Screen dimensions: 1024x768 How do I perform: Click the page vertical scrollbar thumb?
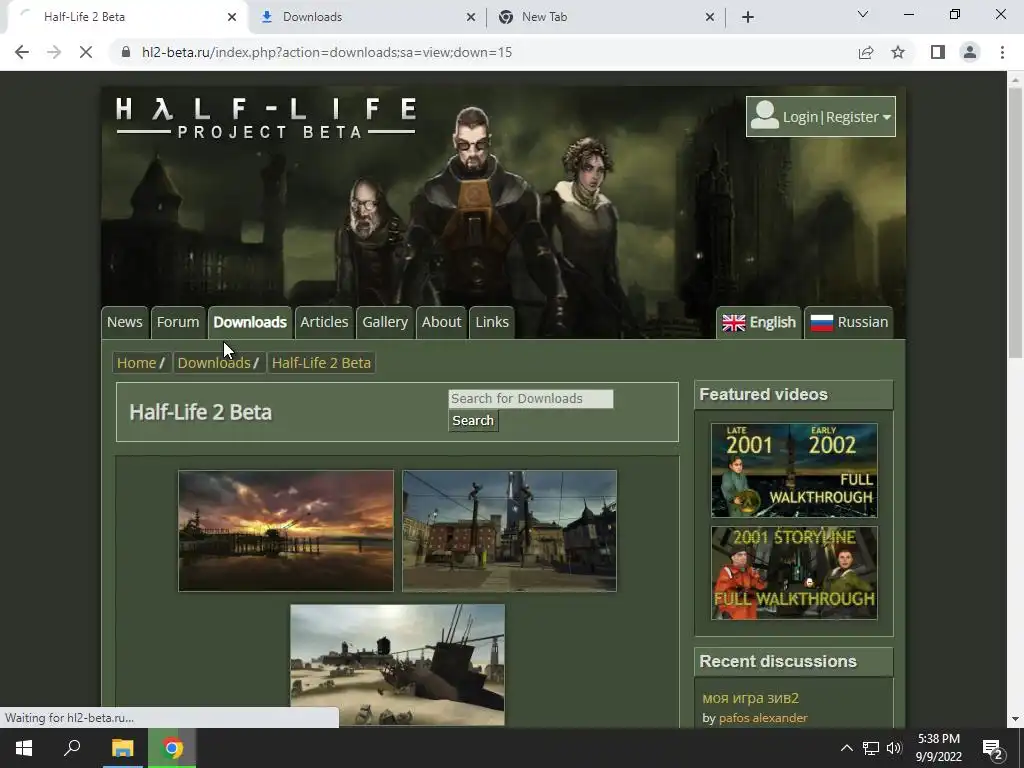tap(1015, 222)
